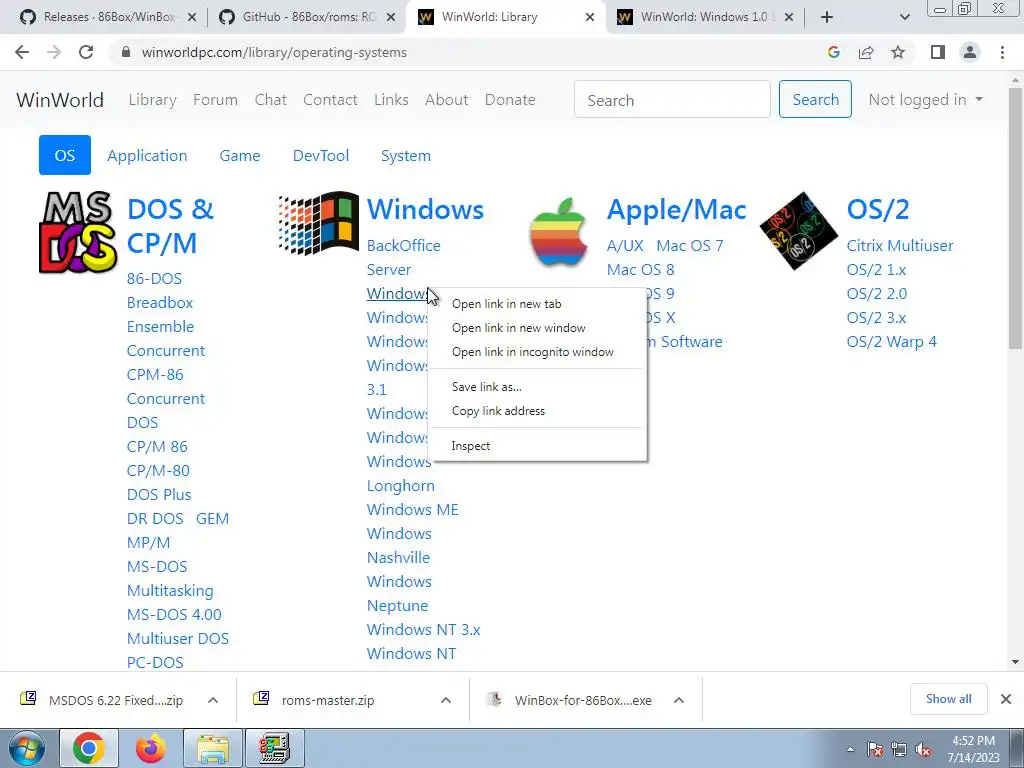Open the Windows Start button
Viewport: 1024px width, 768px height.
point(25,748)
